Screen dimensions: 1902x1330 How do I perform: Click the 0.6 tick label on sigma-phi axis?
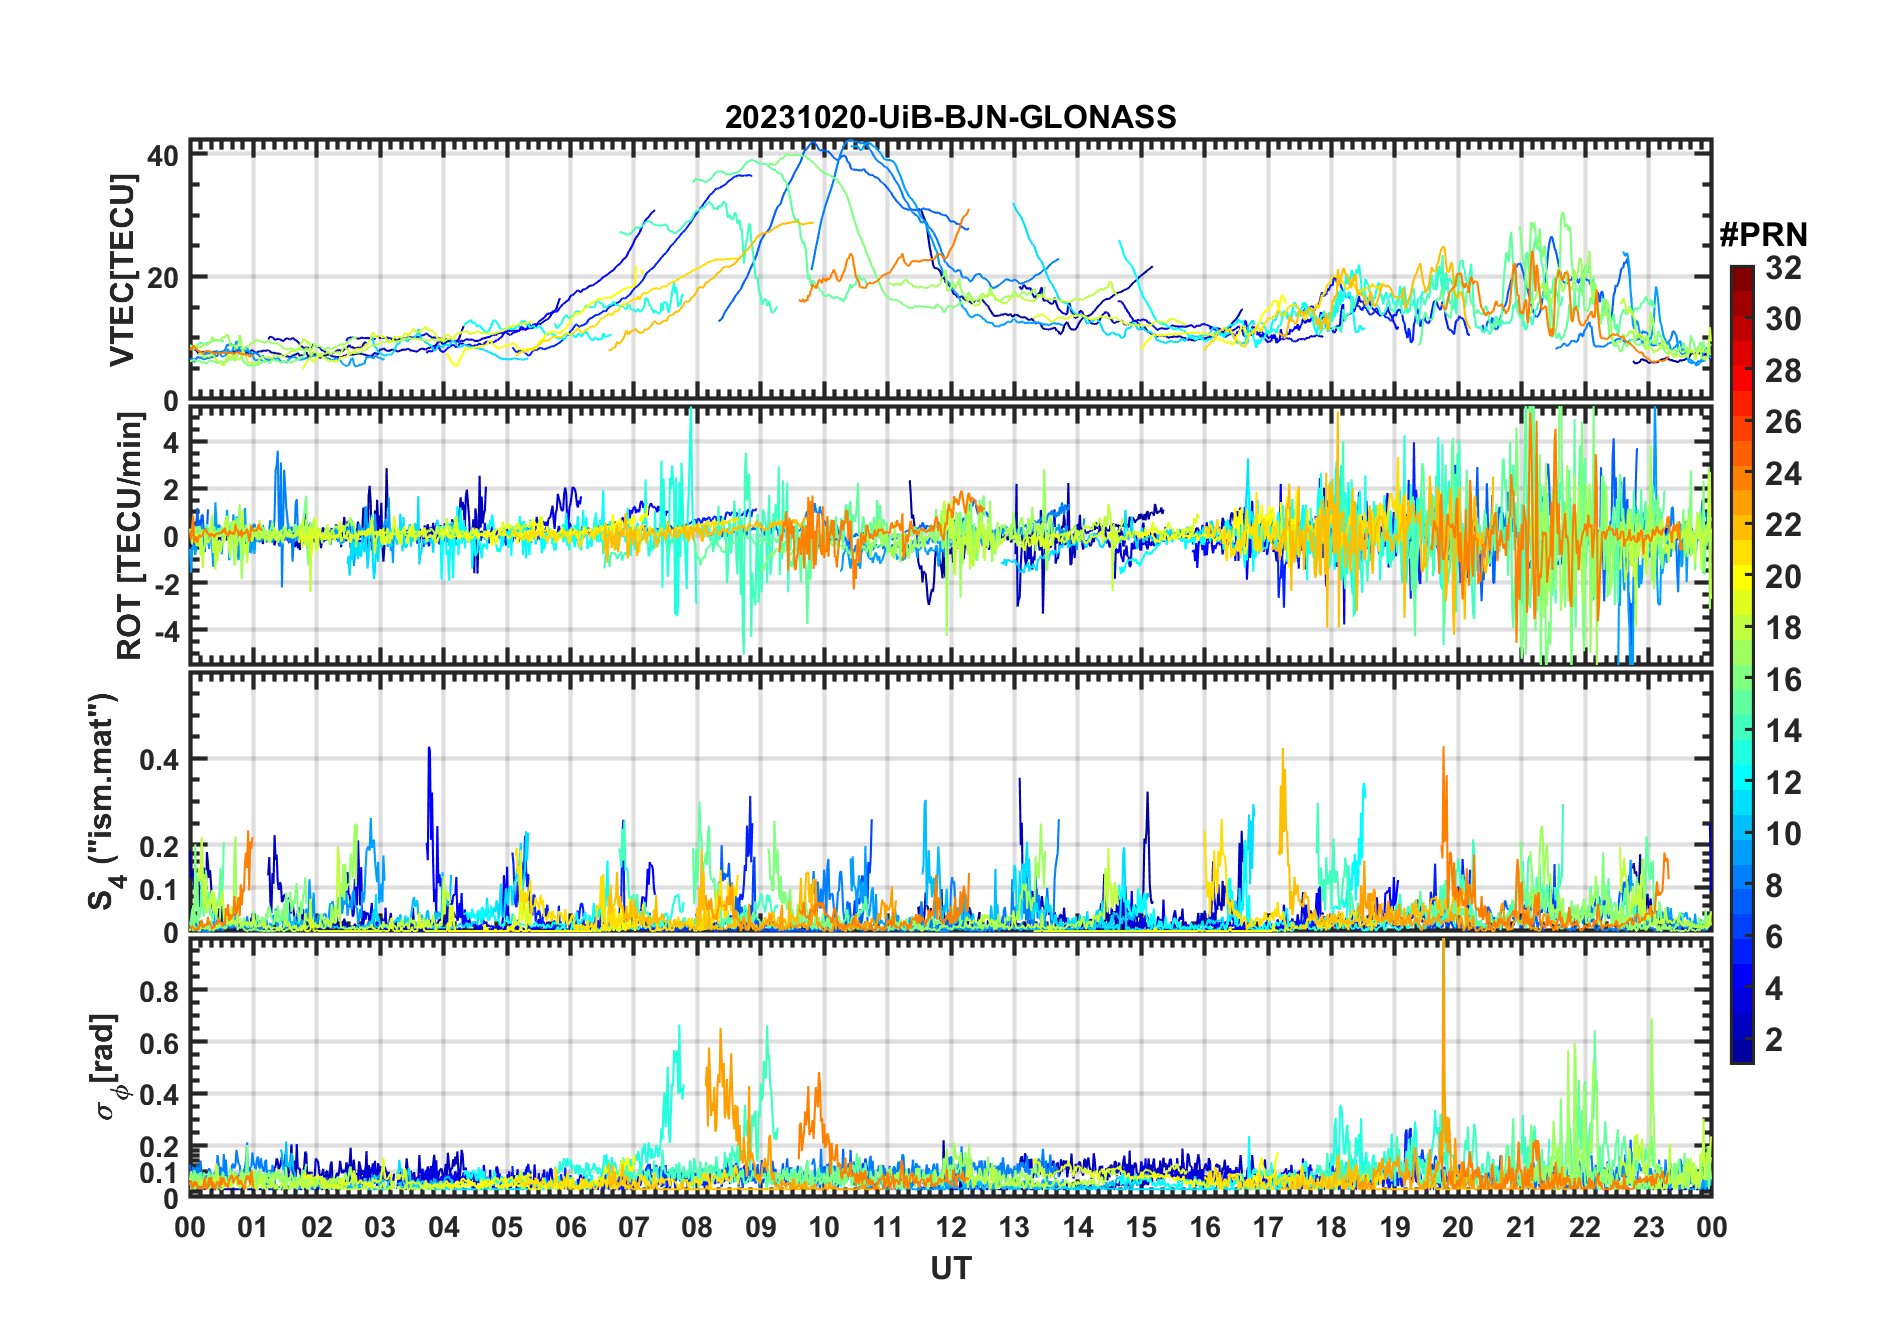click(x=159, y=1043)
